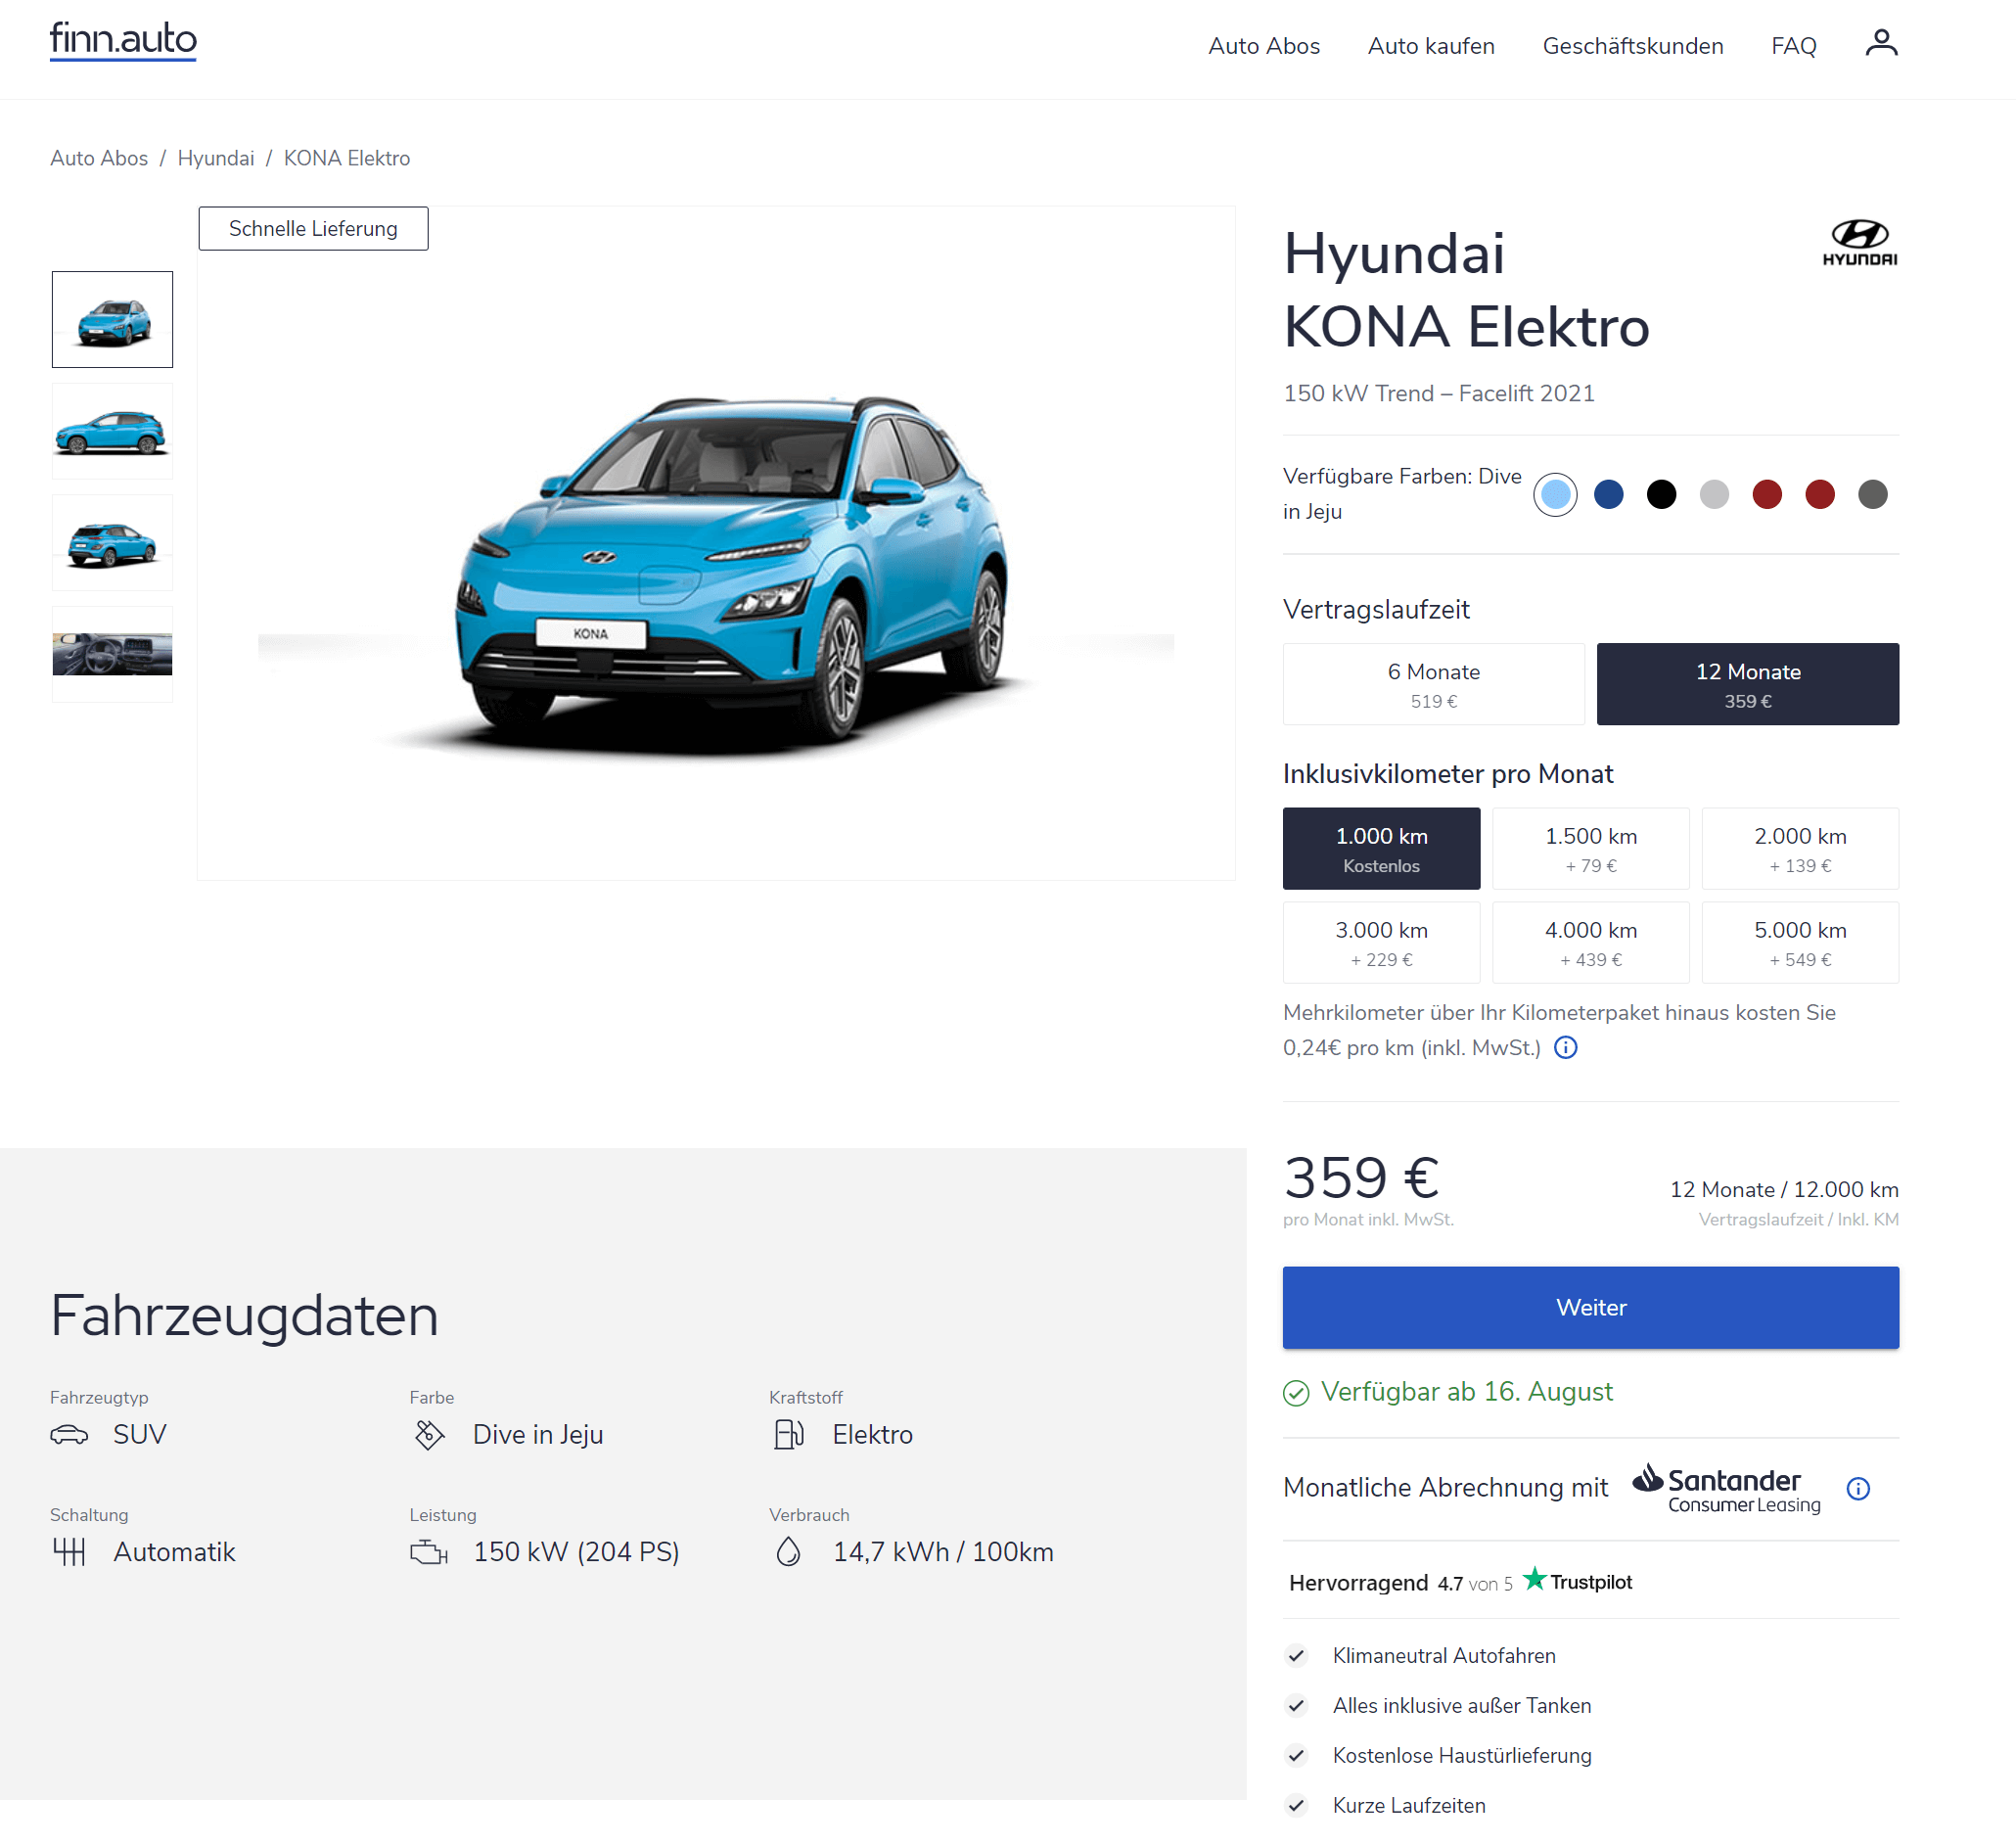Image resolution: width=2016 pixels, height=1846 pixels.
Task: Click info icon beside Santander Consumer Leasing
Action: 1858,1489
